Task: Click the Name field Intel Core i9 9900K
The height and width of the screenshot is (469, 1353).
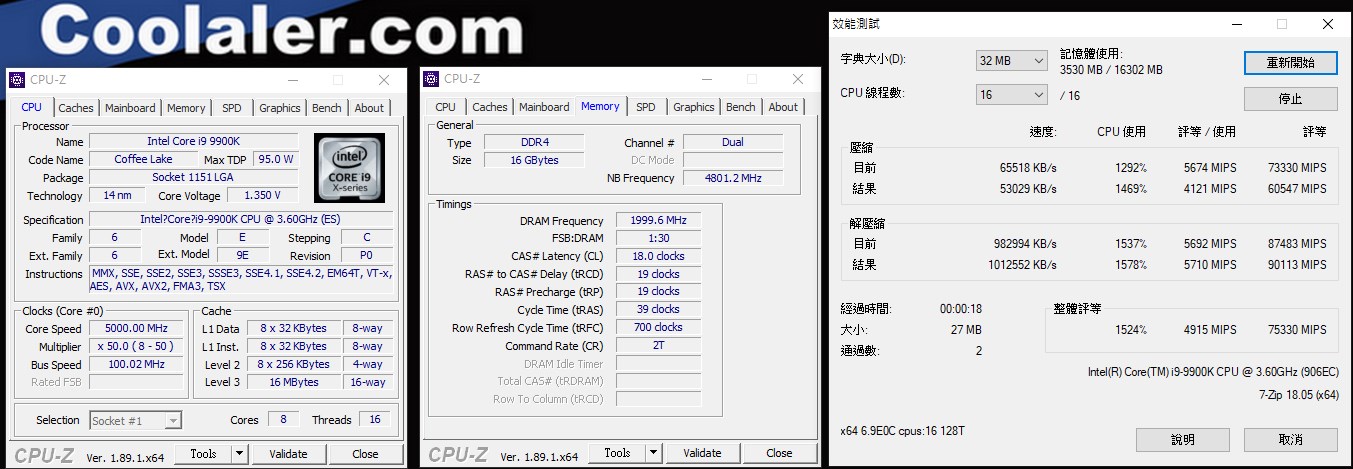Action: [x=194, y=142]
